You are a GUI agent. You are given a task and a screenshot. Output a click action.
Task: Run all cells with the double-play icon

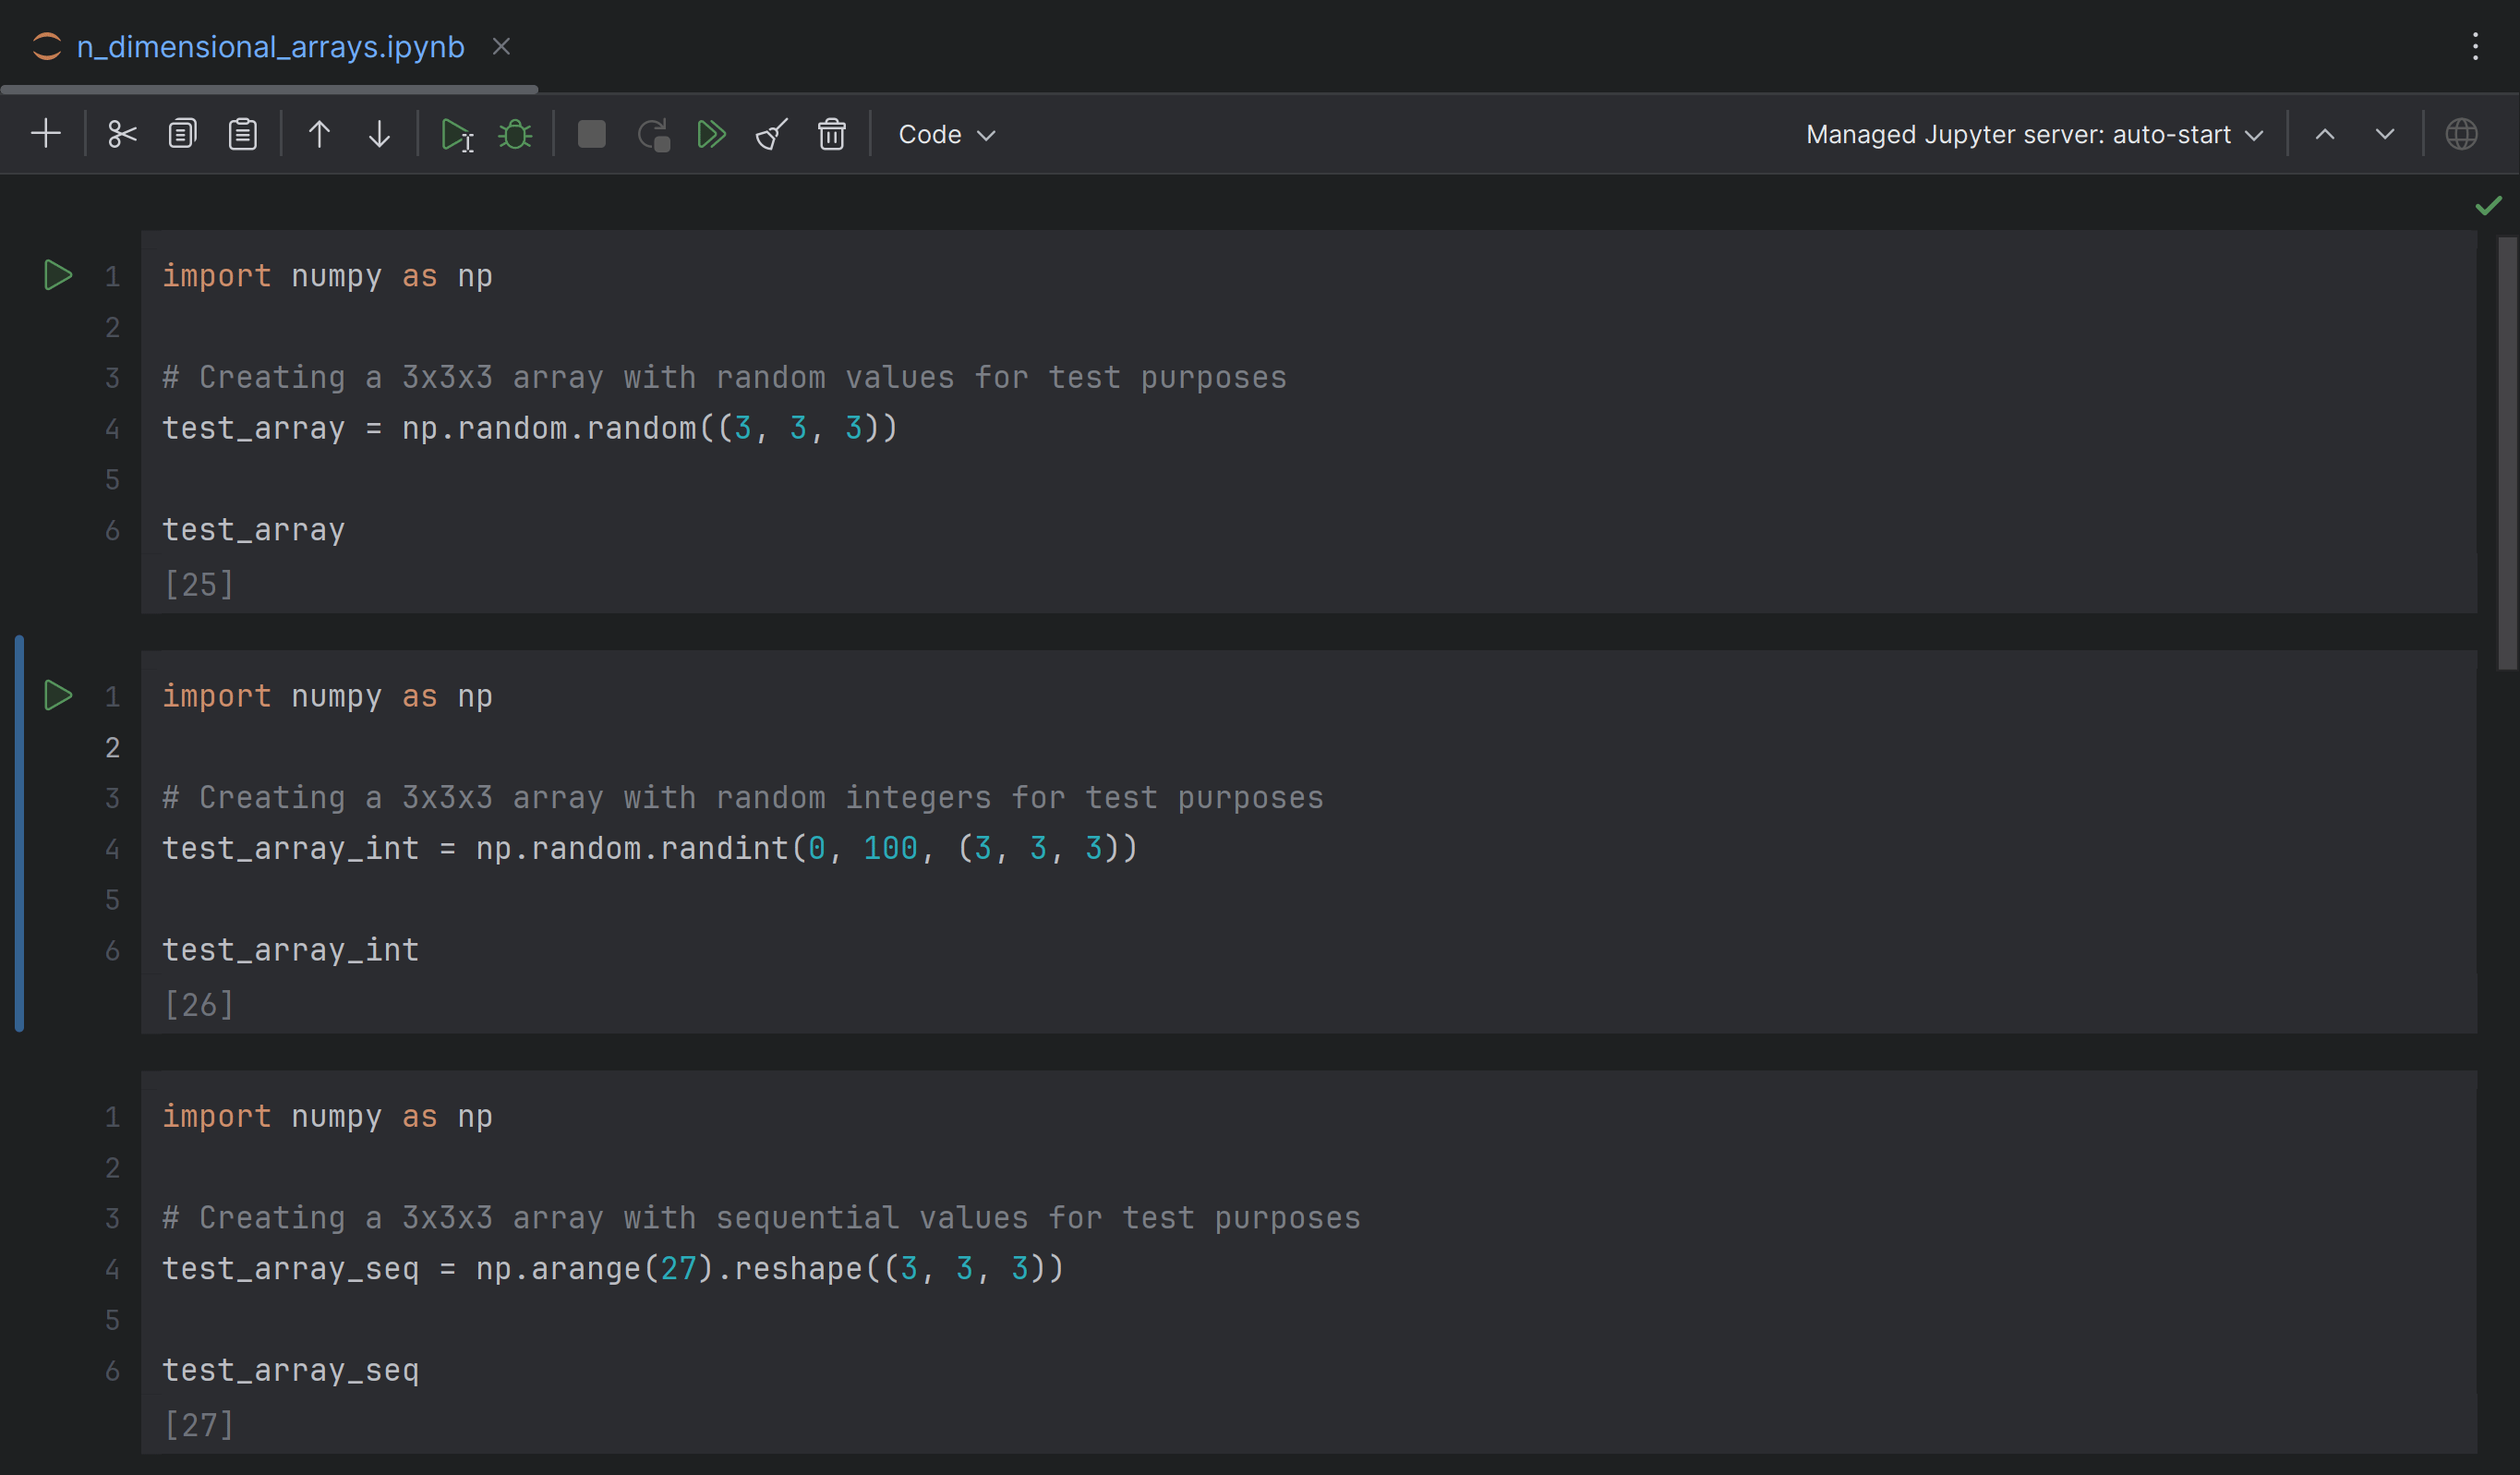point(711,134)
